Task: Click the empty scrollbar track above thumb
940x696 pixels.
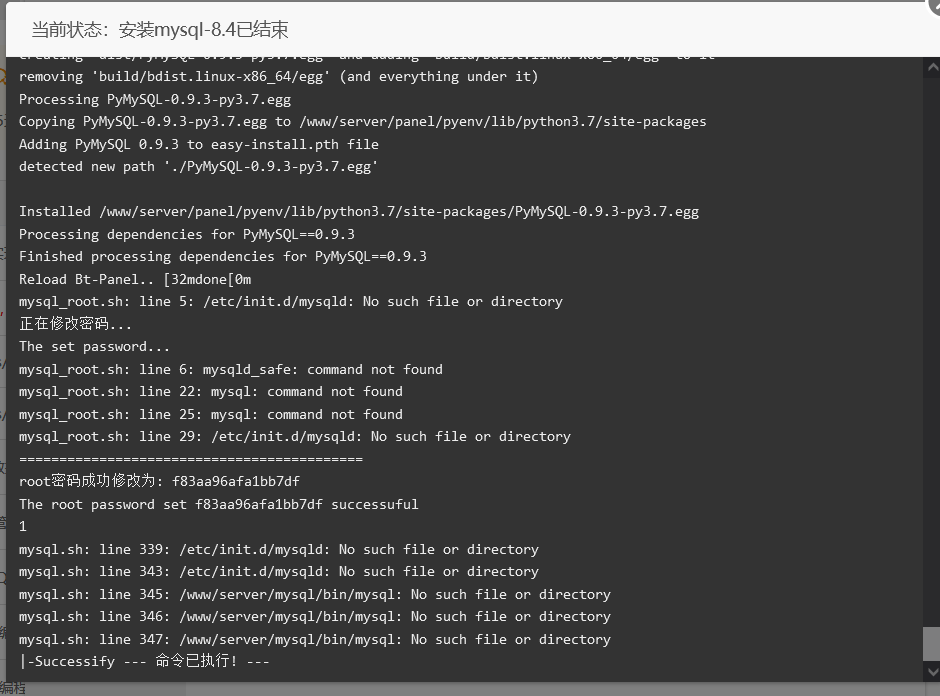Action: (x=931, y=351)
